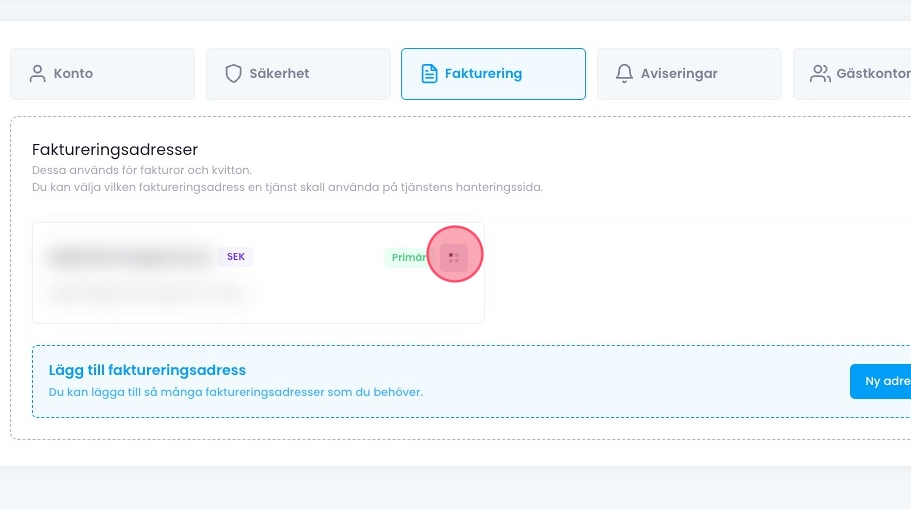Screen dimensions: 911x509
Task: Click the SEK currency badge
Action: (x=236, y=257)
